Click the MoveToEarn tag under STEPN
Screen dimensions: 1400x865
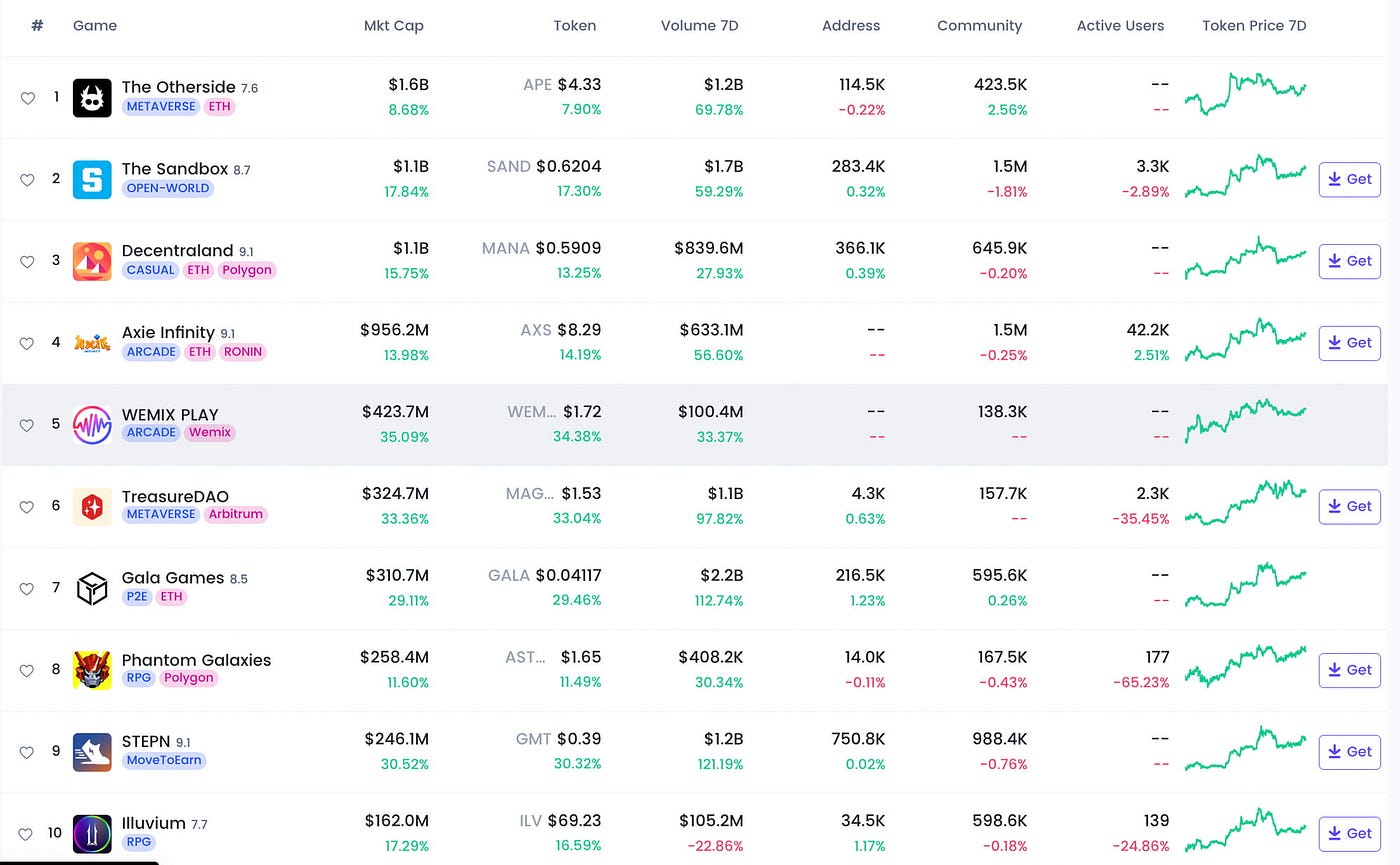click(164, 760)
